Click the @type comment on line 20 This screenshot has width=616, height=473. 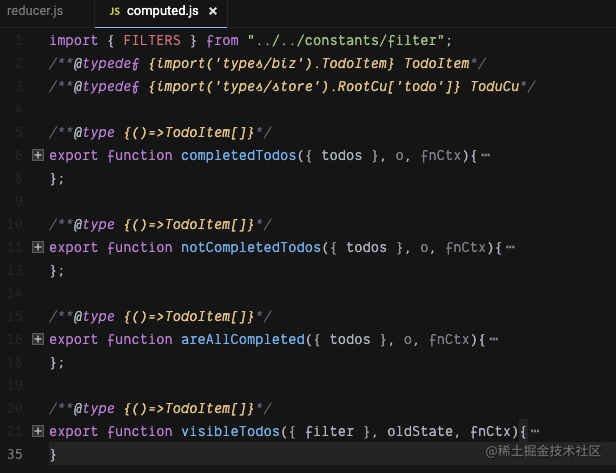(160, 409)
